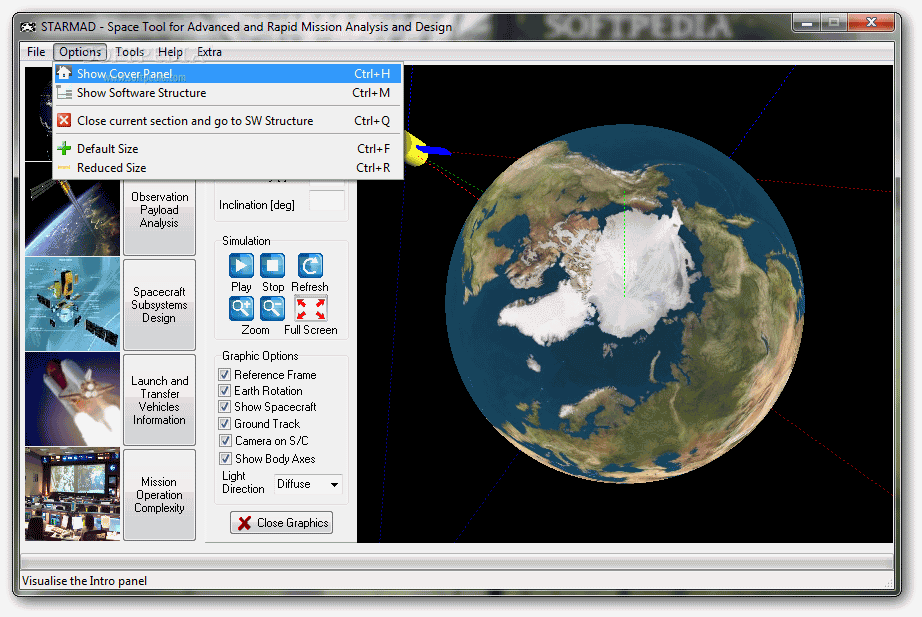Select the Default Size menu option

[x=228, y=148]
